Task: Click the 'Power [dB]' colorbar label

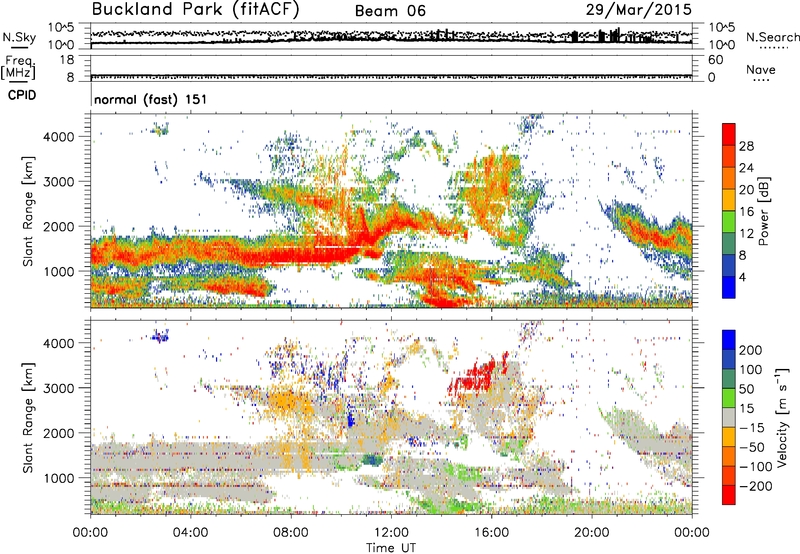Action: click(x=764, y=211)
